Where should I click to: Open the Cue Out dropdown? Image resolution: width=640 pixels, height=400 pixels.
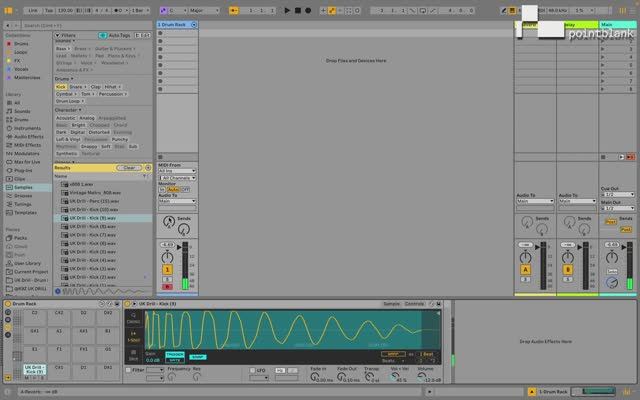[x=618, y=195]
